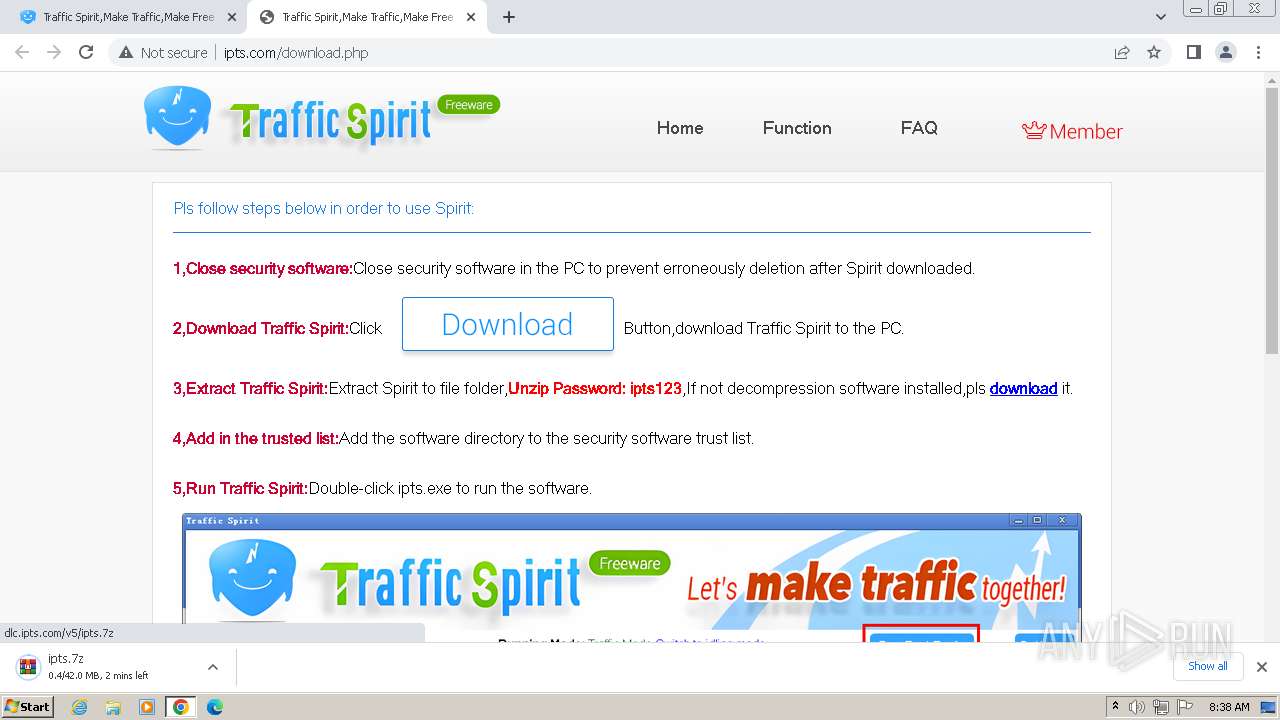1280x720 pixels.
Task: Share this page via the share icon
Action: pos(1122,52)
